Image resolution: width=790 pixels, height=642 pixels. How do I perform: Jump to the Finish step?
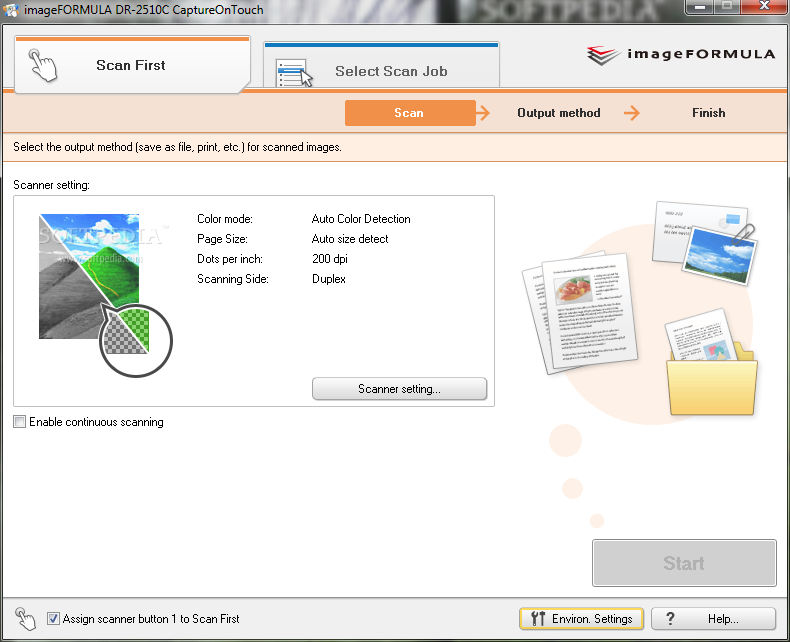[x=708, y=113]
